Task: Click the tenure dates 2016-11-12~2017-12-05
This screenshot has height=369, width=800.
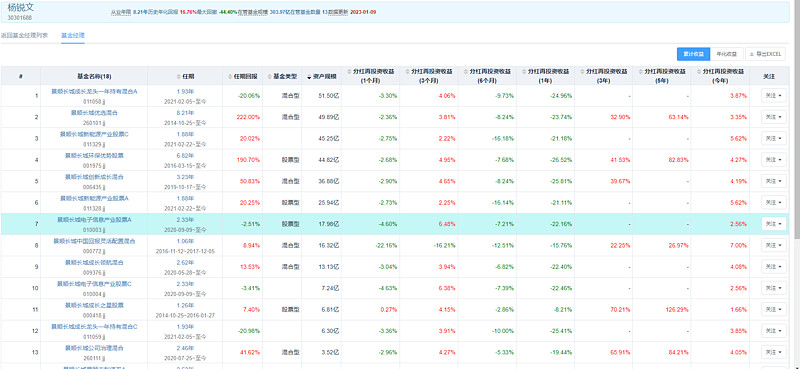Action: [x=185, y=251]
